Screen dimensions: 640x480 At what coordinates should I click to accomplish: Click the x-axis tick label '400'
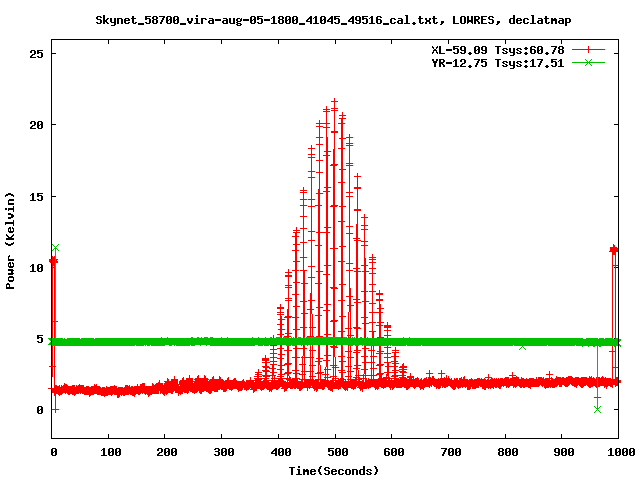coord(281,452)
